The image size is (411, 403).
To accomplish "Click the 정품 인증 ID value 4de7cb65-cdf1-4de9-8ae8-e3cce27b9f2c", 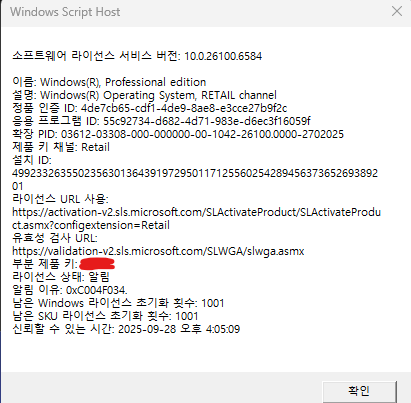I will point(184,108).
